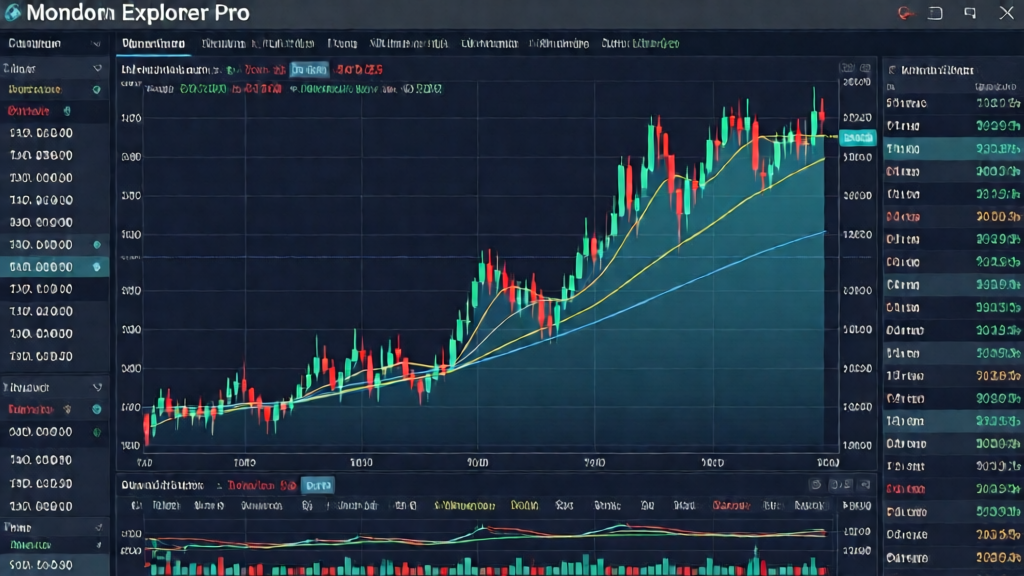Expand the top dropdown in the left sidebar
Screen dimensions: 1024x576
coord(96,44)
